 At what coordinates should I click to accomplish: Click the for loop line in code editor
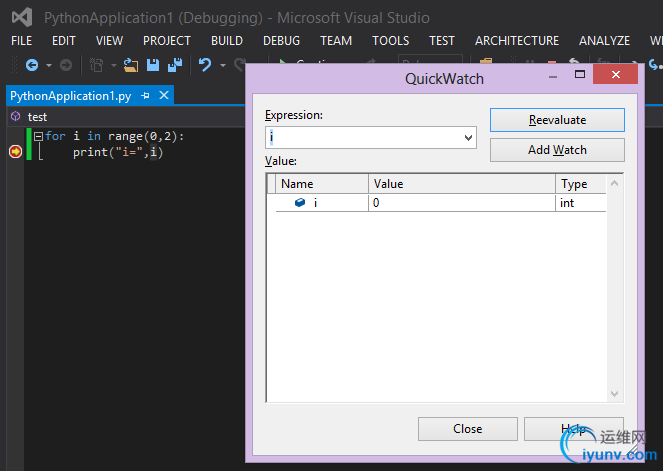point(115,136)
